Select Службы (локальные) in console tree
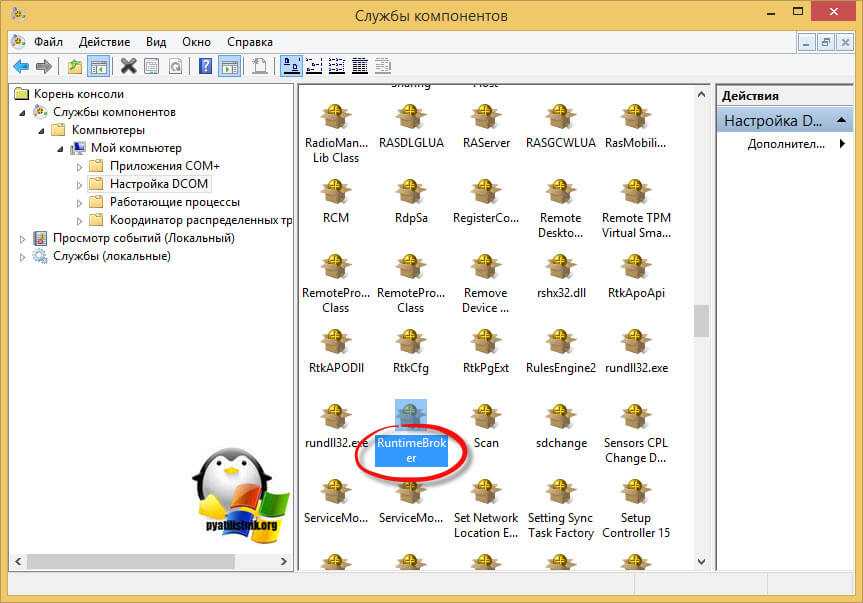Viewport: 863px width, 603px height. (111, 256)
